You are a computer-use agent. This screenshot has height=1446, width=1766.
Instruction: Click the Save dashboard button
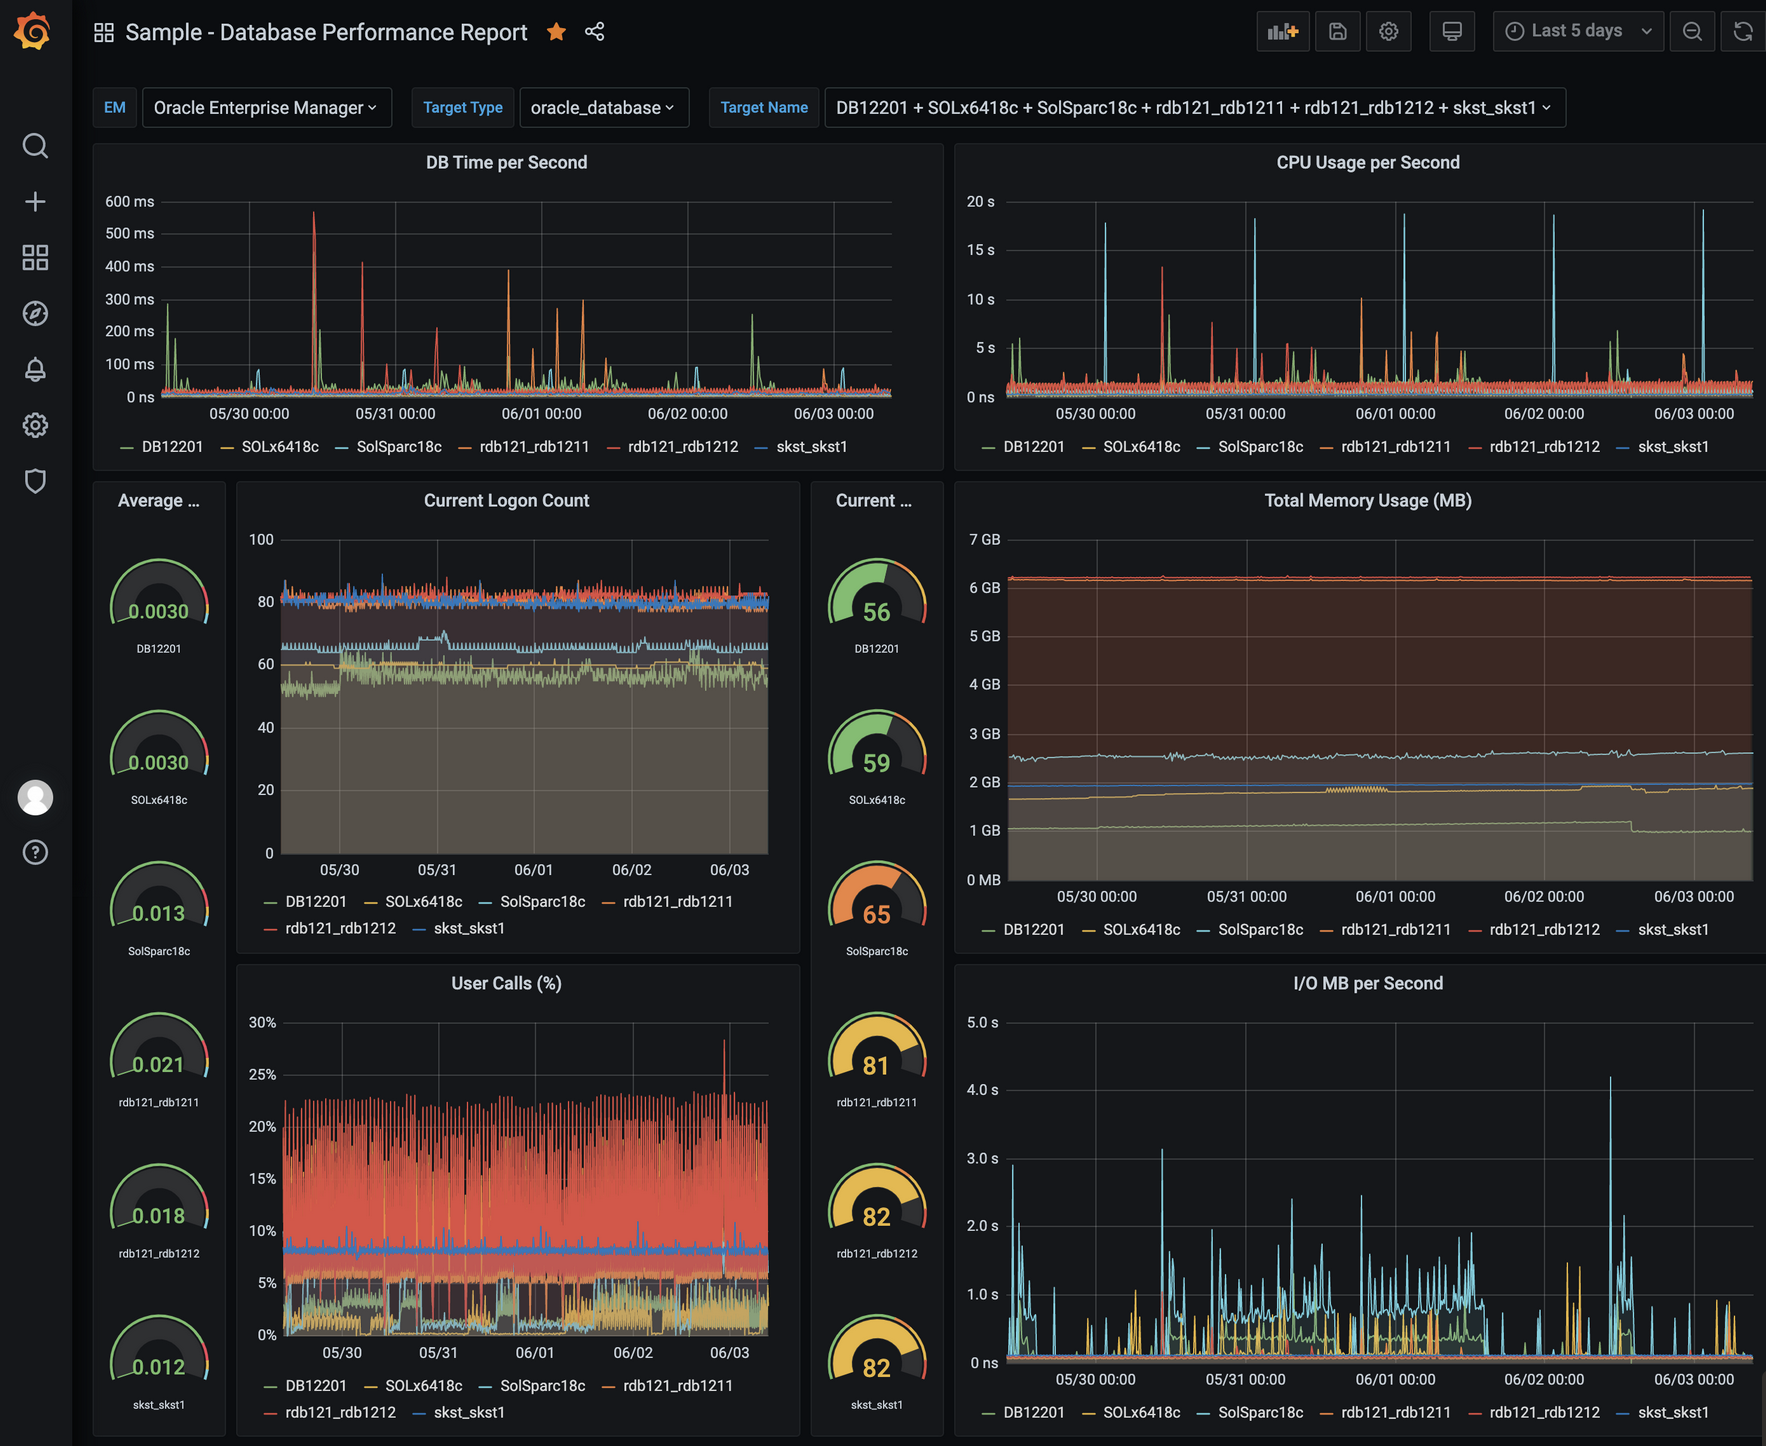1337,31
